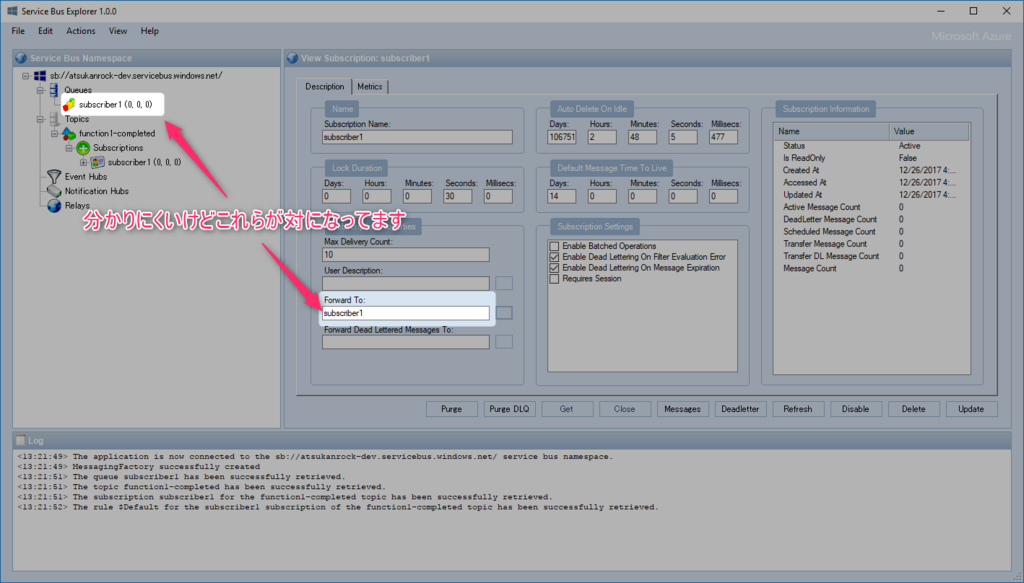
Task: Collapse the Queues tree node
Action: pyautogui.click(x=40, y=90)
